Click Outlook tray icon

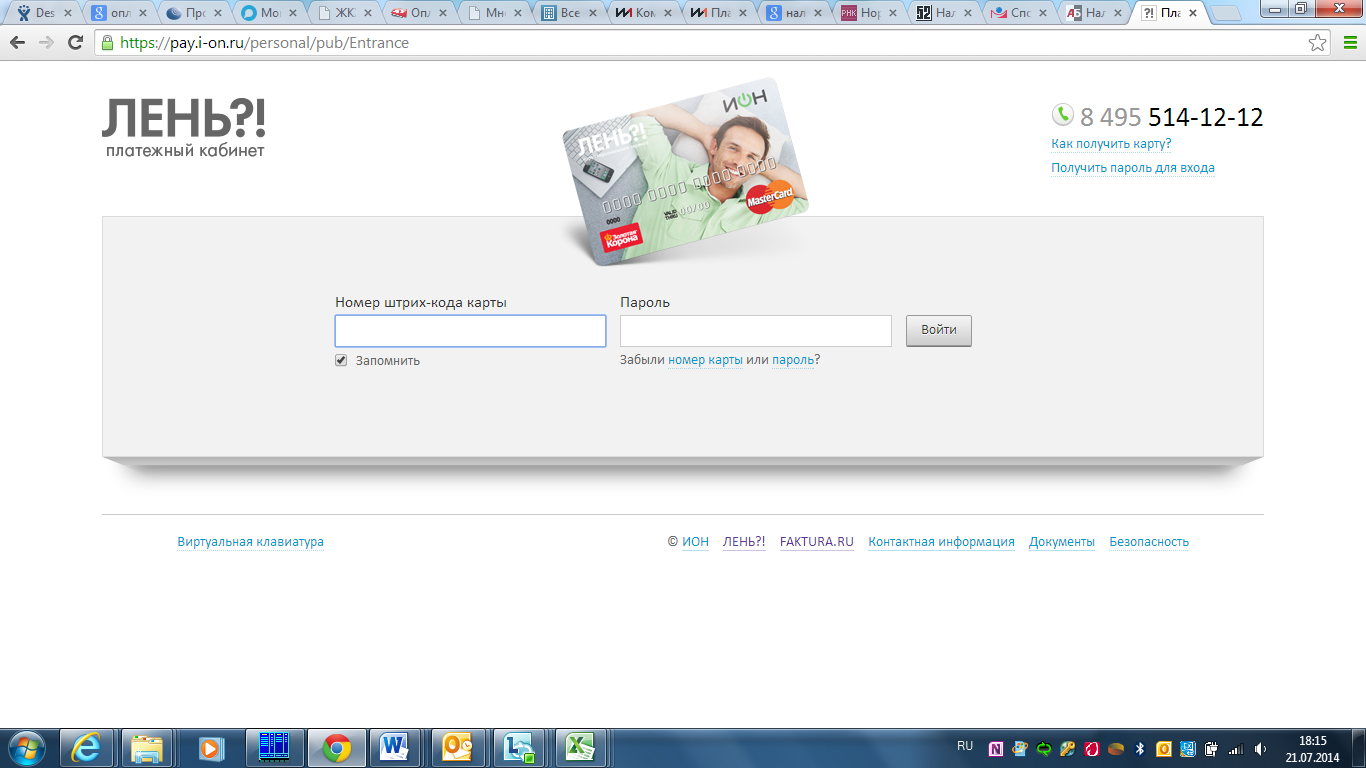(1163, 748)
